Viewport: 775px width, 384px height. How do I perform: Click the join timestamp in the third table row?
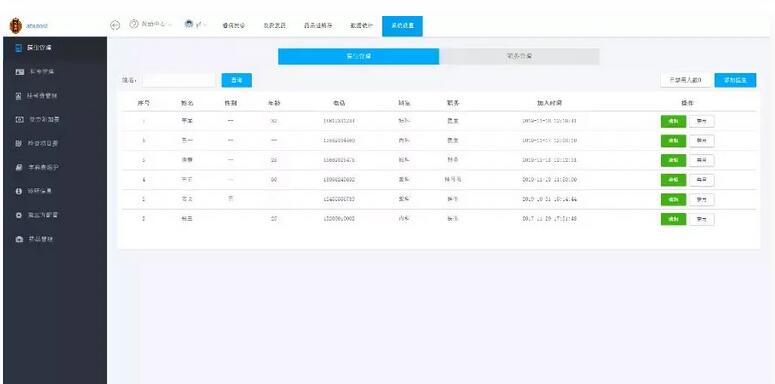(549, 160)
